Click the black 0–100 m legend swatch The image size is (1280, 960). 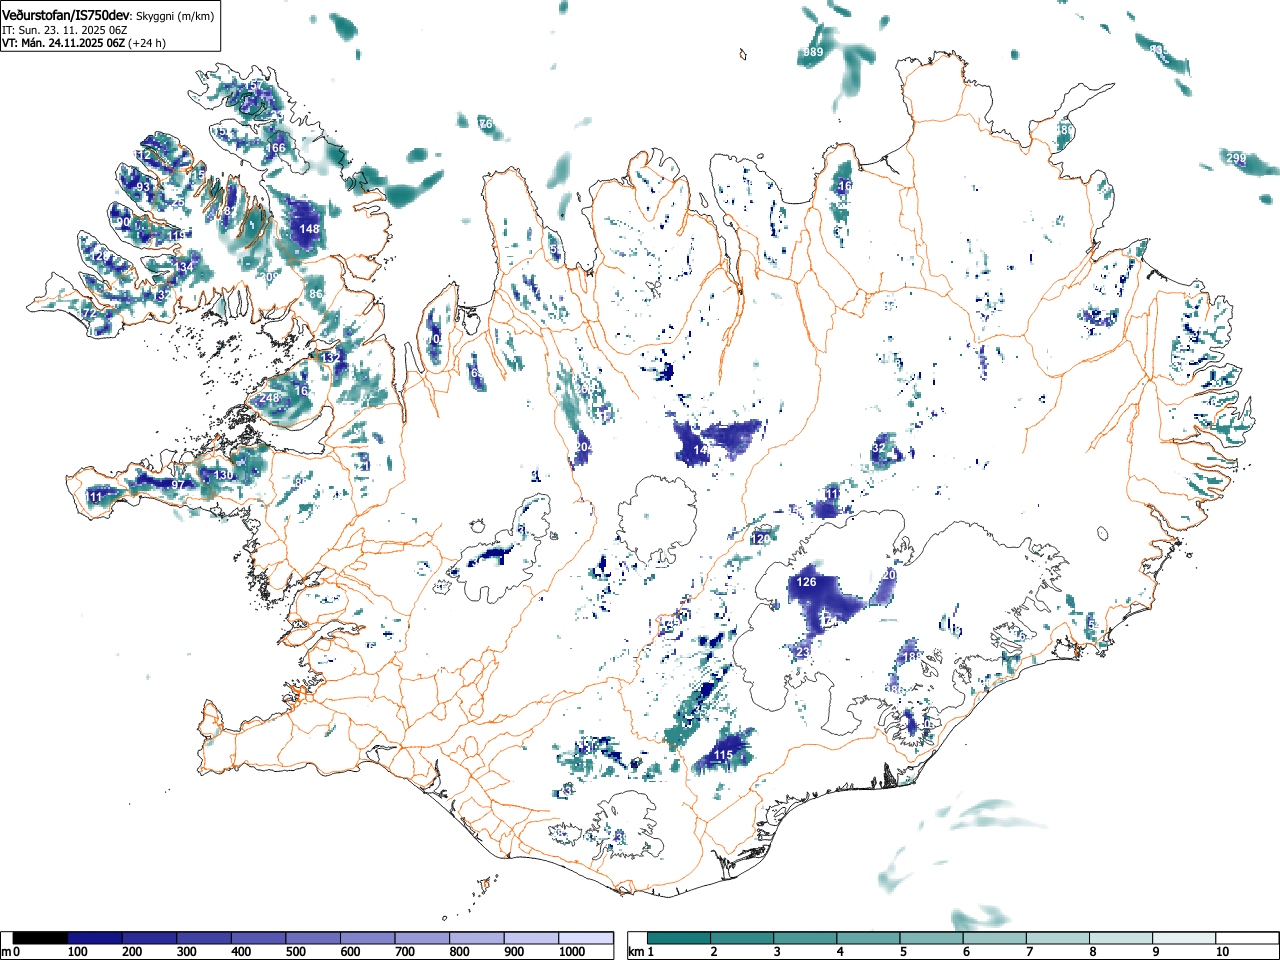pos(41,938)
